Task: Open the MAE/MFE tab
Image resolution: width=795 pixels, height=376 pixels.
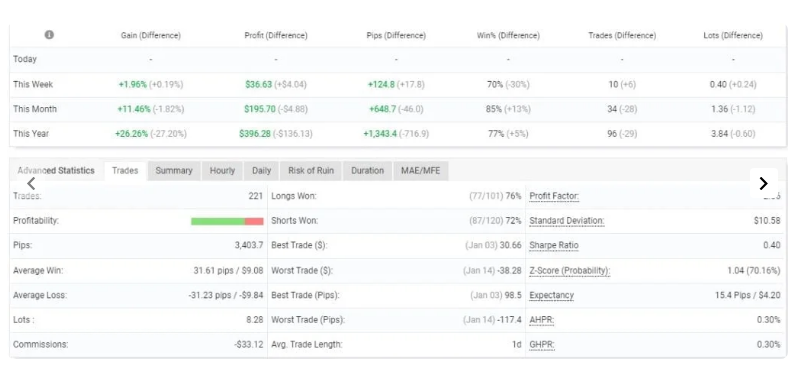Action: point(421,171)
